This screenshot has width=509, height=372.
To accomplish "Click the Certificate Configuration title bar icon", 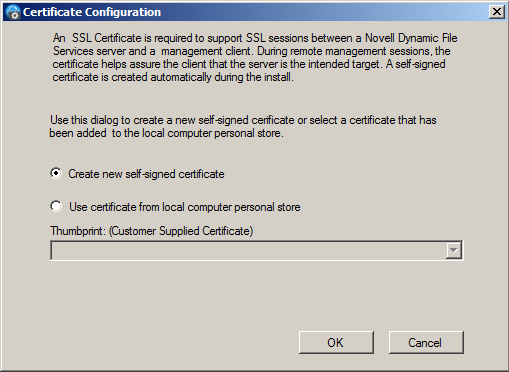I will point(13,12).
